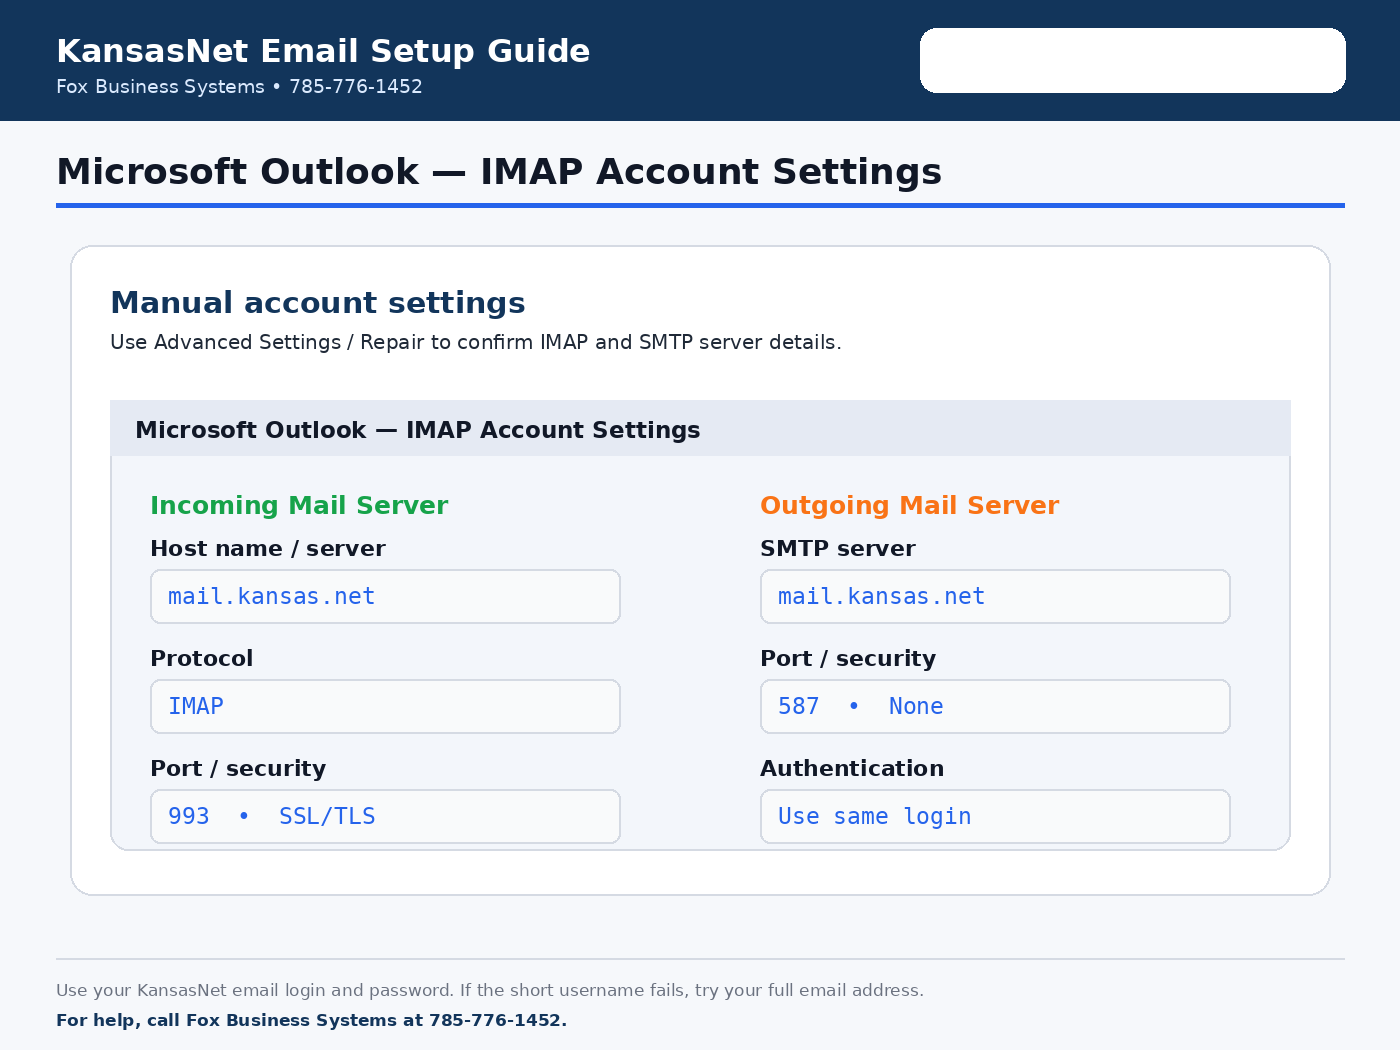This screenshot has width=1400, height=1050.
Task: Click the Host name / server label
Action: tap(268, 549)
